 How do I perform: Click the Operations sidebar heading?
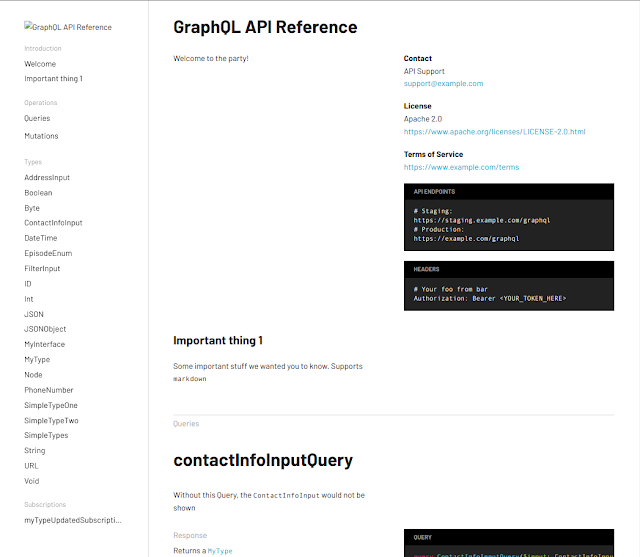pyautogui.click(x=41, y=102)
